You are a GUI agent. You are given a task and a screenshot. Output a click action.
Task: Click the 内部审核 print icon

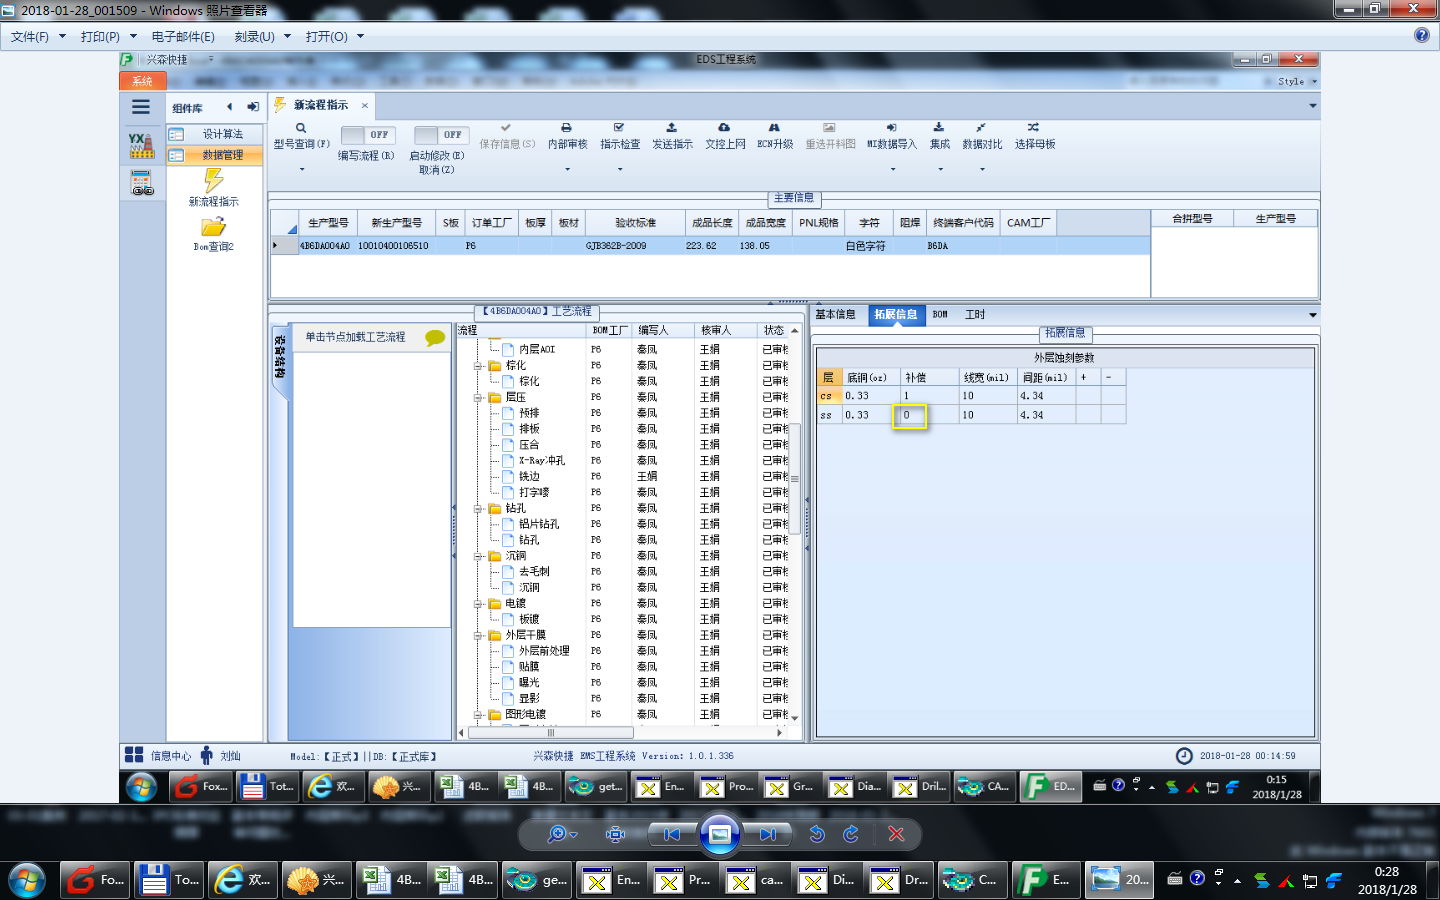[566, 128]
